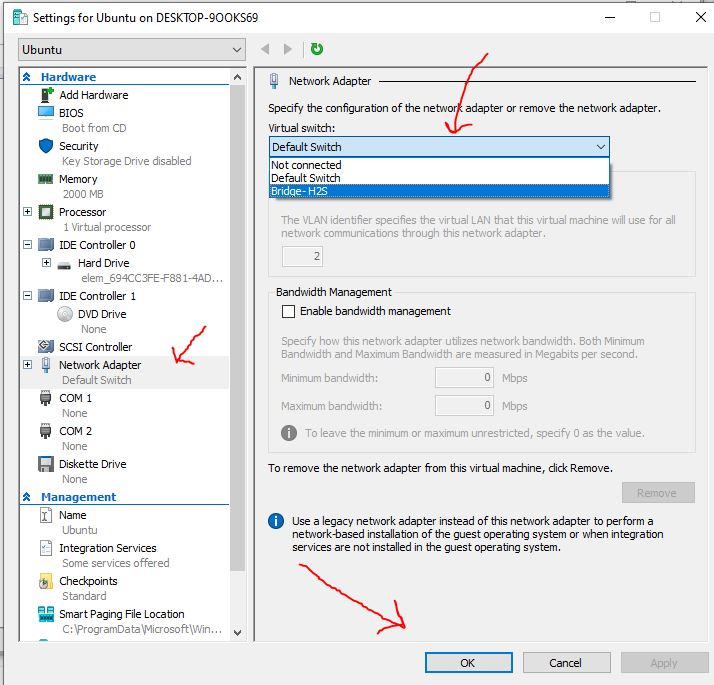Image resolution: width=714 pixels, height=685 pixels.
Task: Expand the Processor tree node
Action: pos(28,212)
